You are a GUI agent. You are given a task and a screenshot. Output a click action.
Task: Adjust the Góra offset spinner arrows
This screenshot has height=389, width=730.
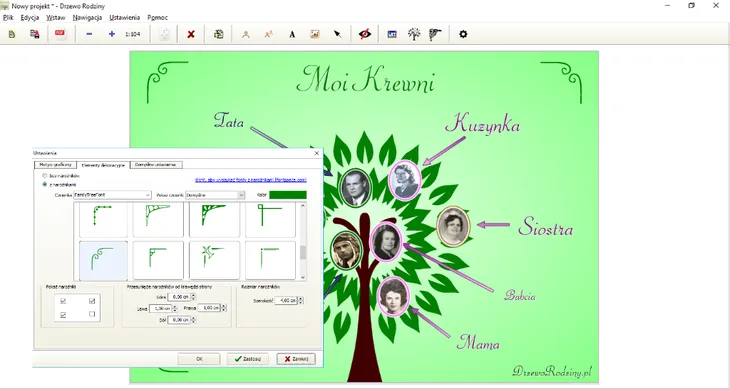194,296
